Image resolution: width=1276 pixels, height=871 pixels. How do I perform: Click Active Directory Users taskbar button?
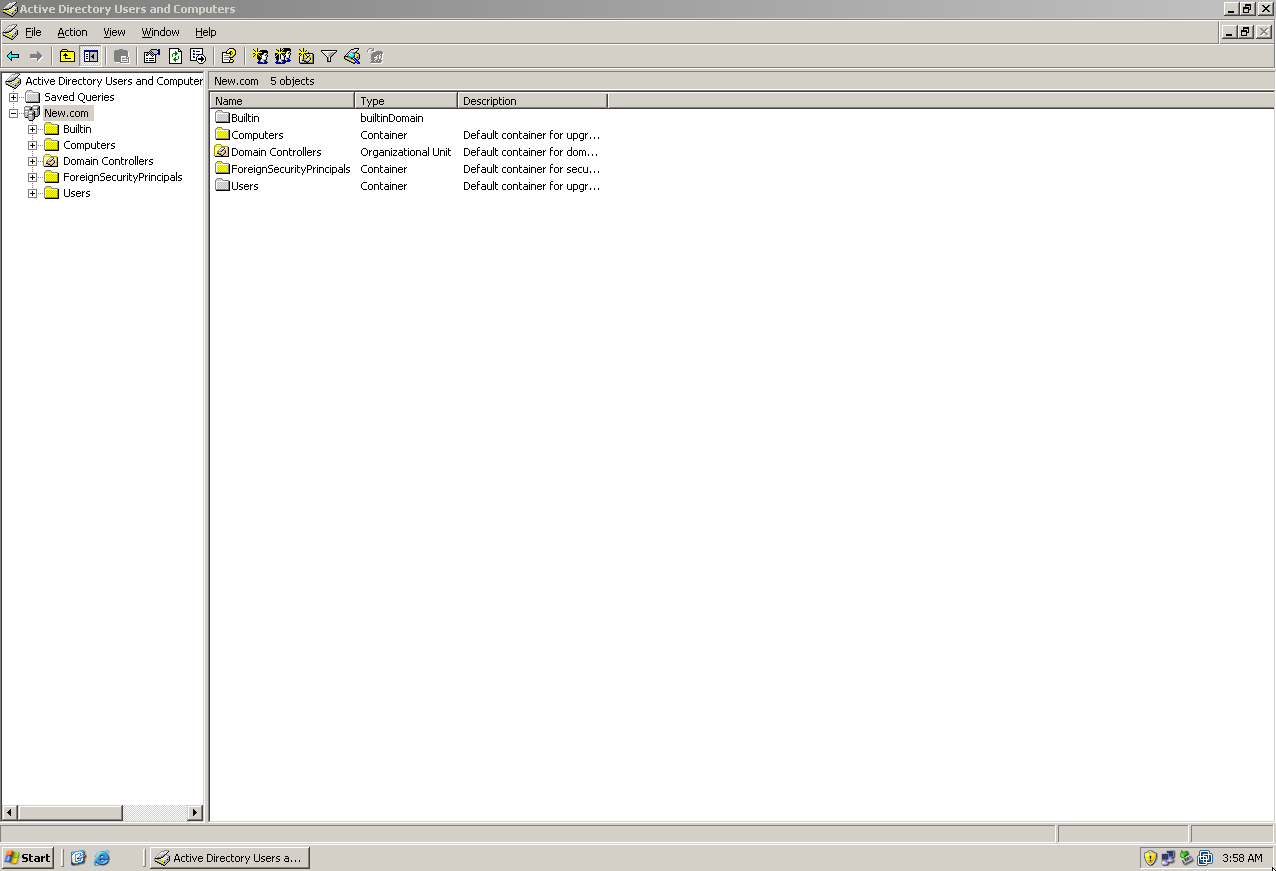click(x=229, y=858)
